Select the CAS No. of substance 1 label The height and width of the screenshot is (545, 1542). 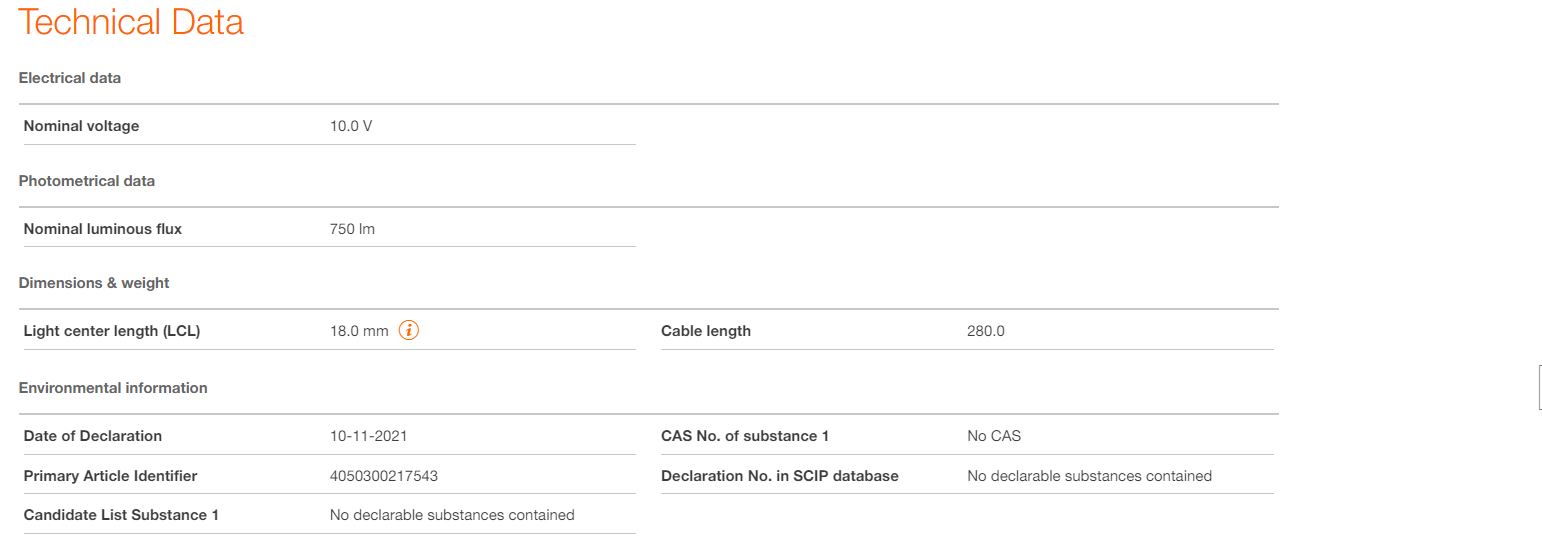point(745,436)
